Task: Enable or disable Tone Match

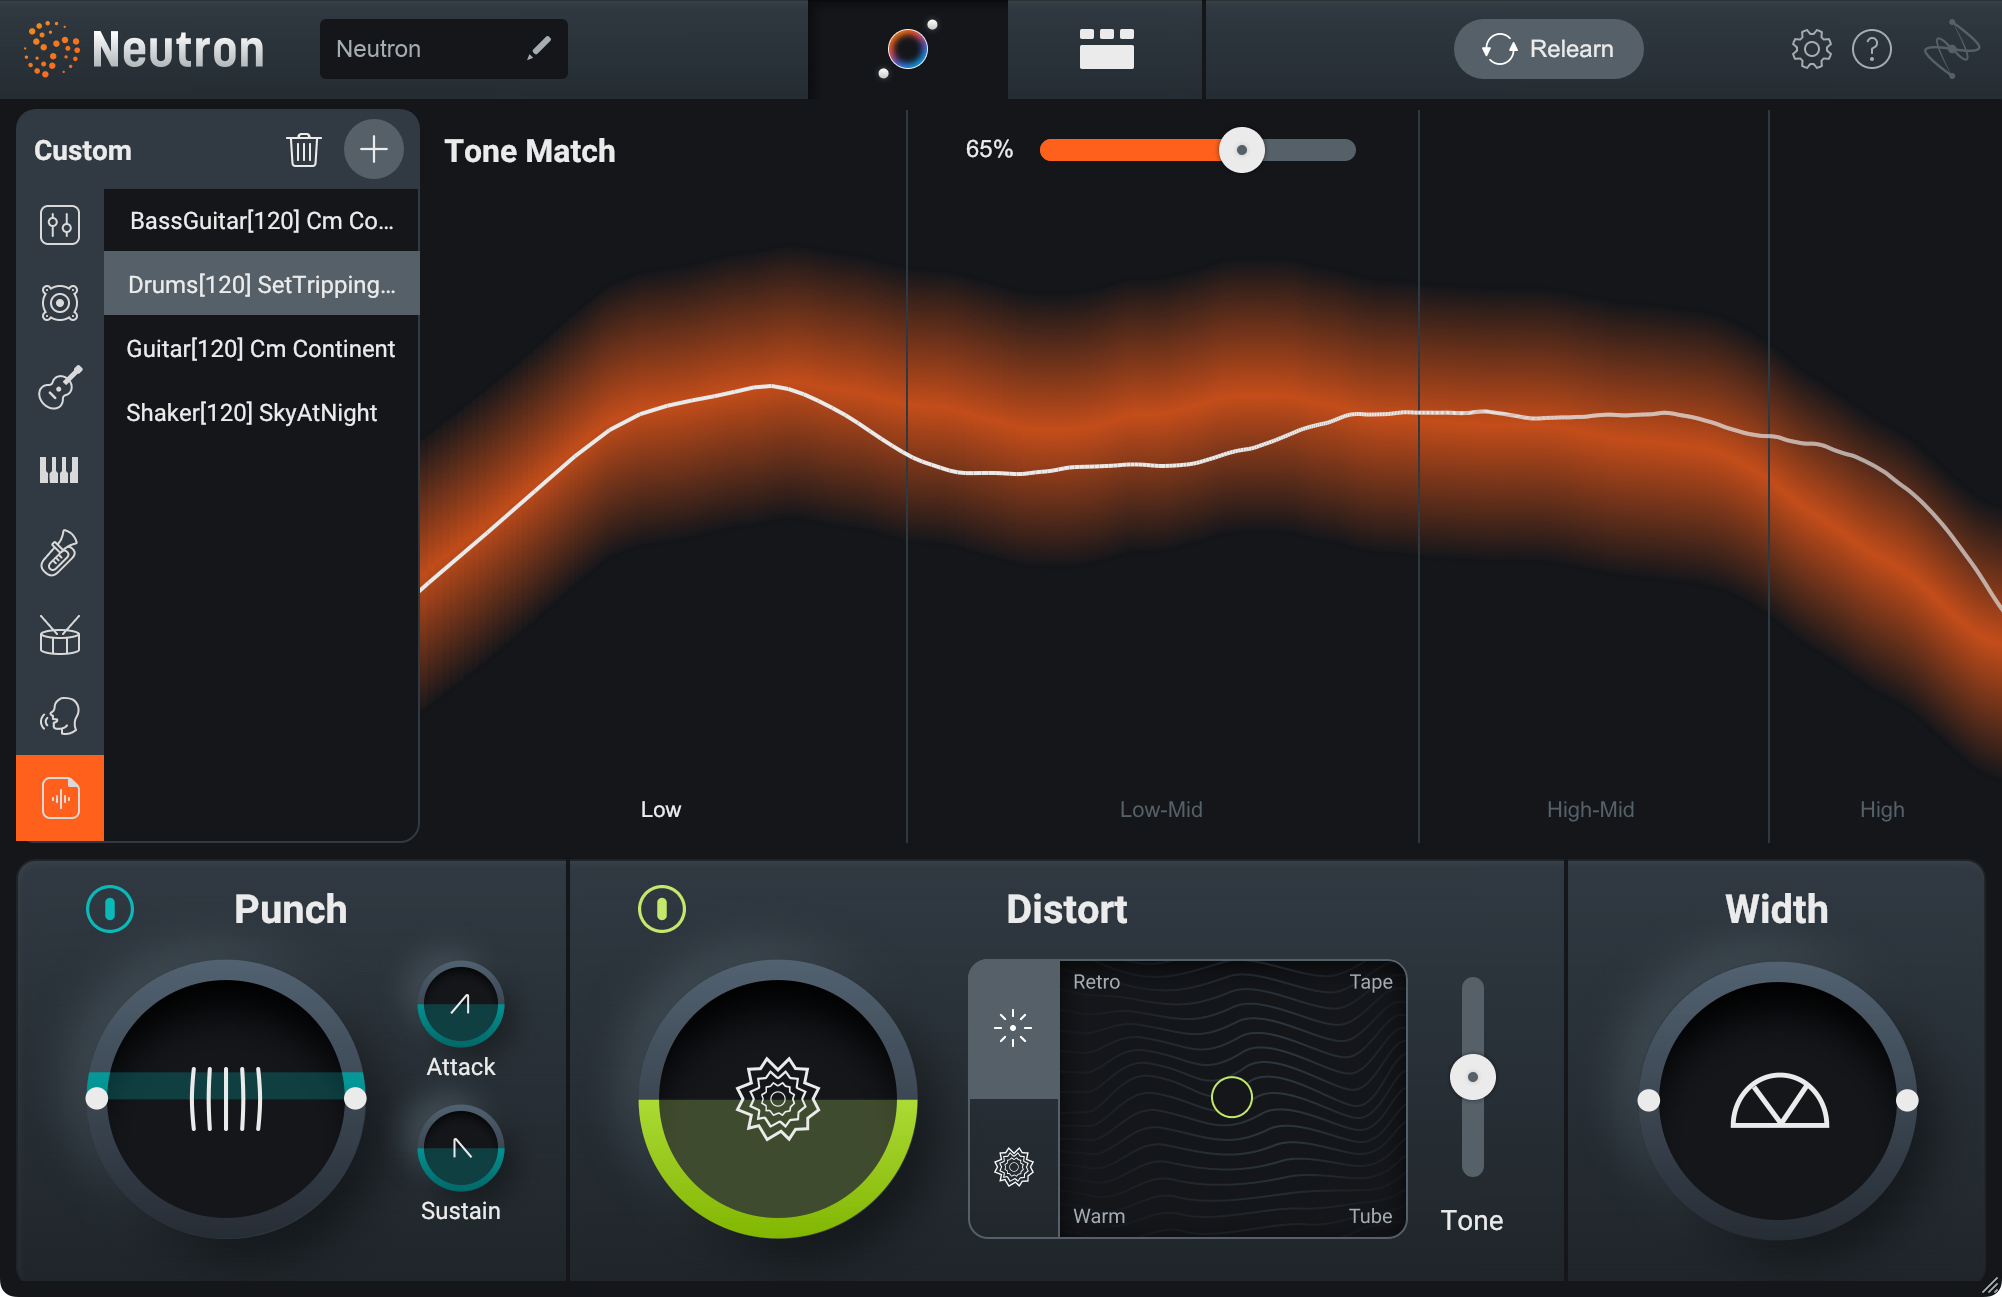Action: [528, 150]
